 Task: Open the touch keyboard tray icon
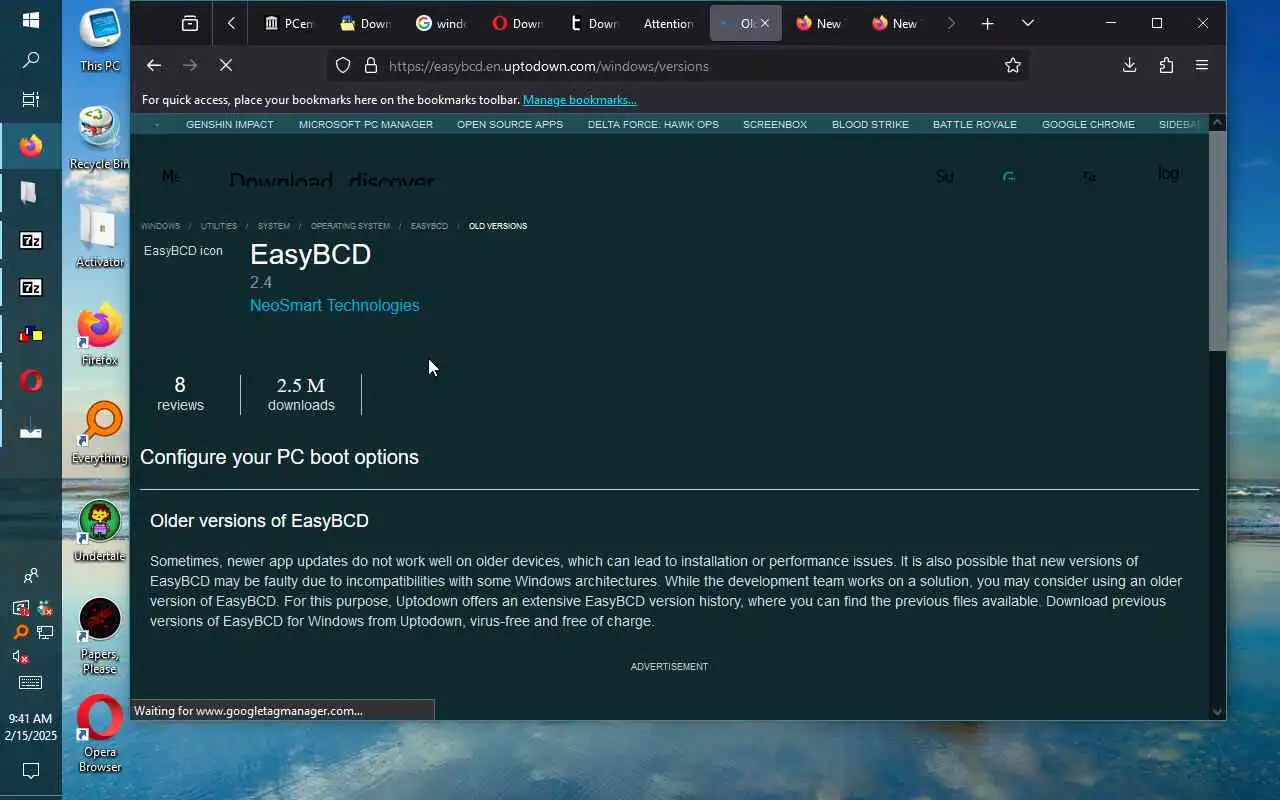coord(31,682)
